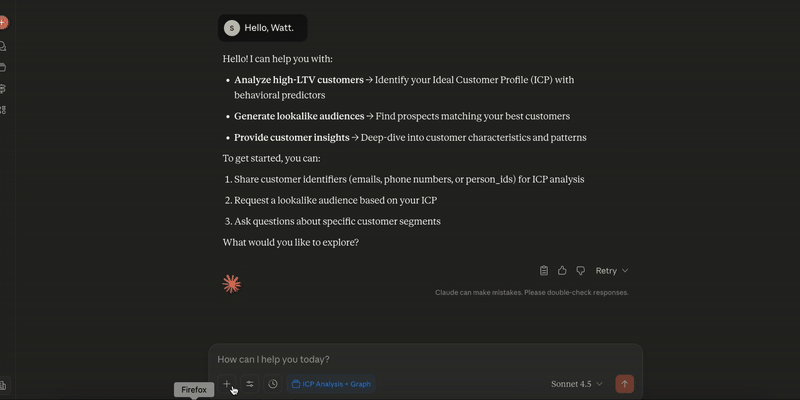Click the ICP Analysis + Graph project chip
Image resolution: width=800 pixels, height=400 pixels.
(x=331, y=384)
